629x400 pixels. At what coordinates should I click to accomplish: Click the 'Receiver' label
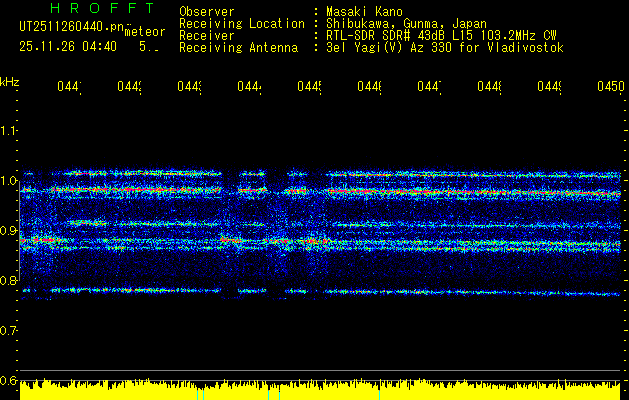tap(207, 36)
